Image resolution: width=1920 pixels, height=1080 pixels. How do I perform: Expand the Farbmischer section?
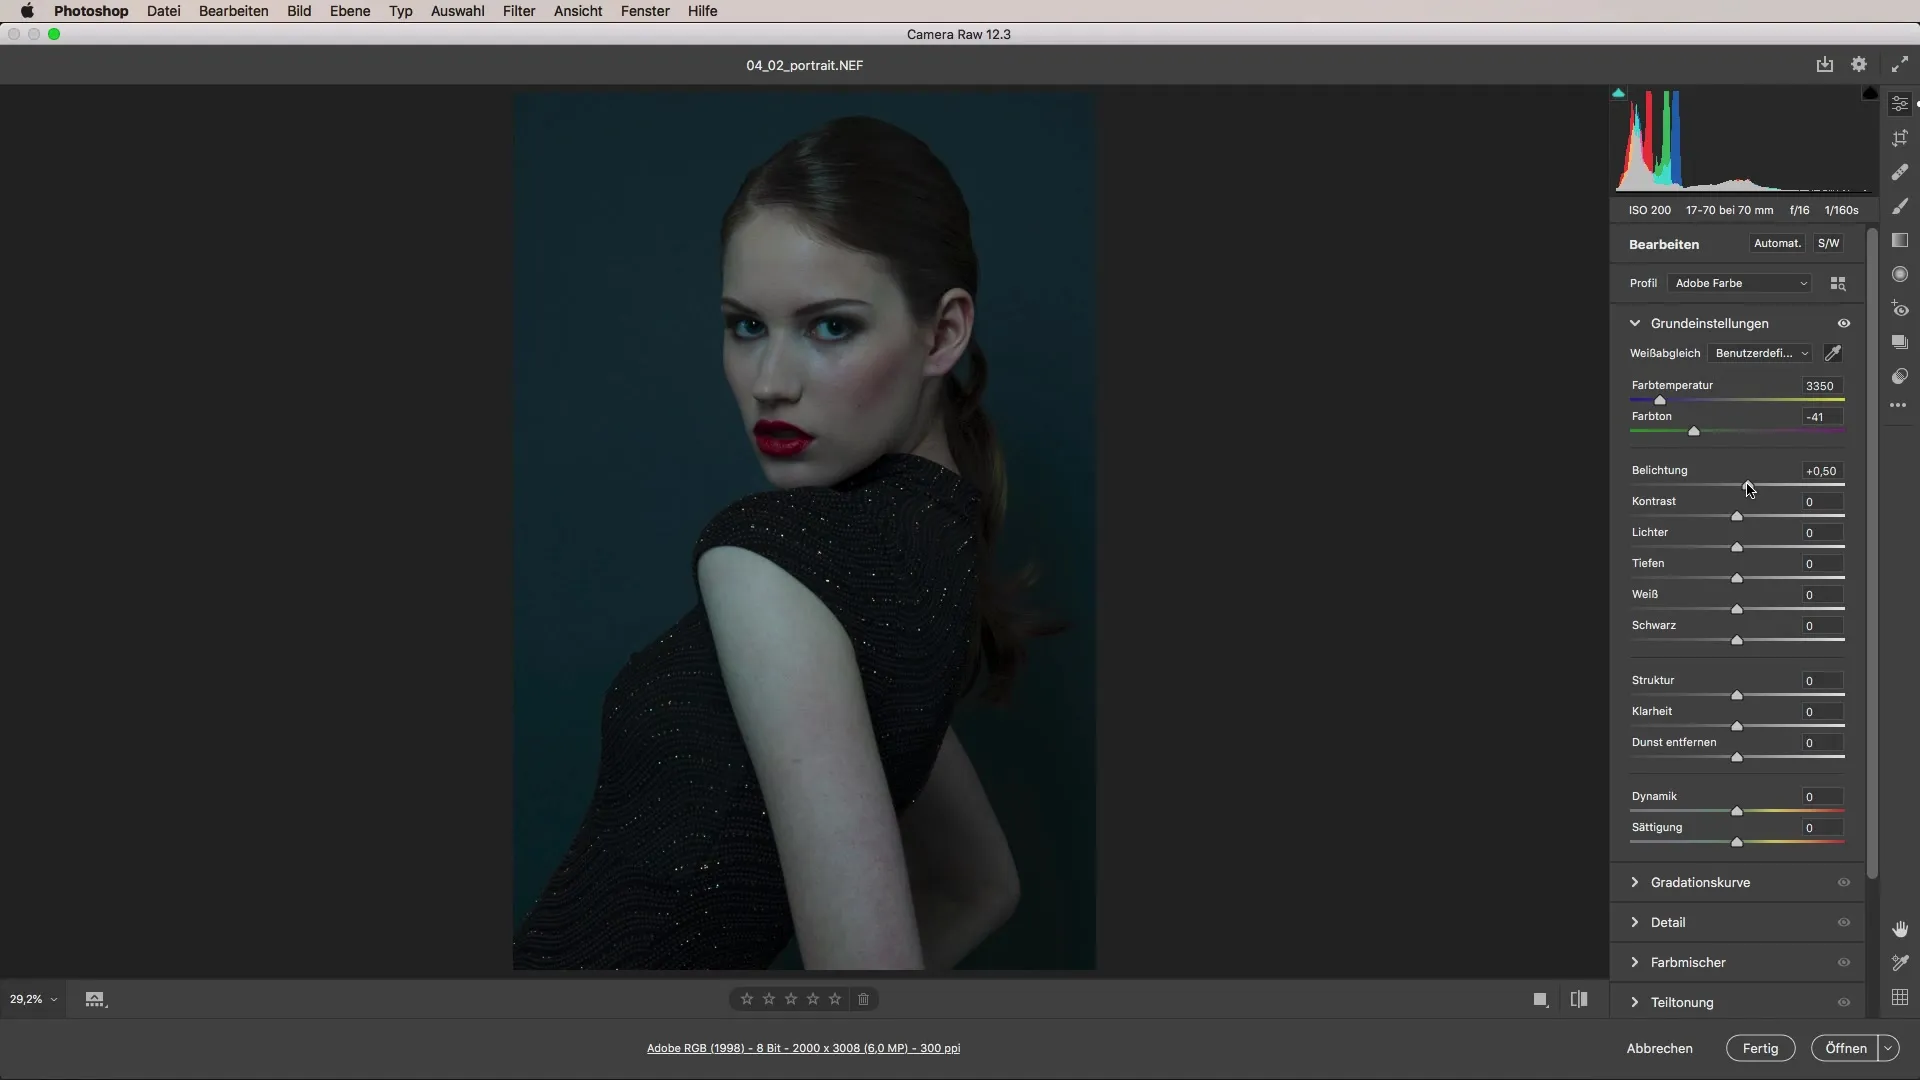pyautogui.click(x=1635, y=962)
